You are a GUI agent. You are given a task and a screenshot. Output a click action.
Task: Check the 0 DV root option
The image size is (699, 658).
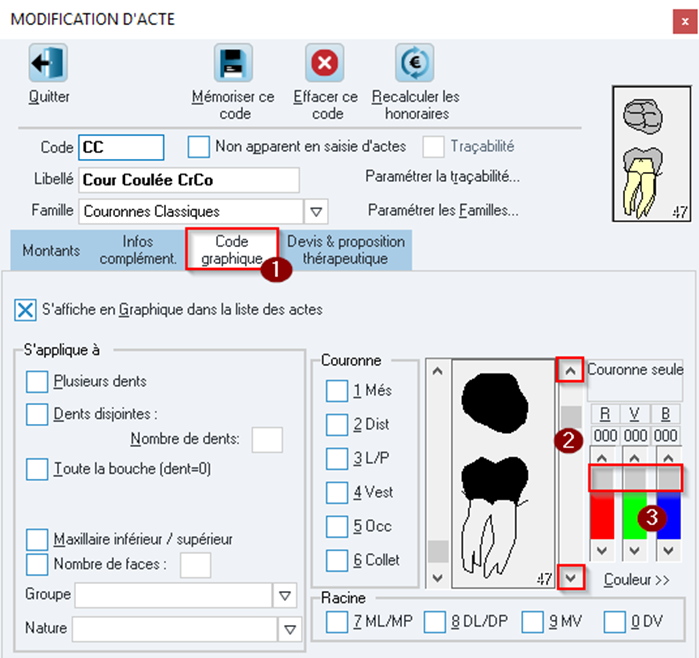[615, 622]
